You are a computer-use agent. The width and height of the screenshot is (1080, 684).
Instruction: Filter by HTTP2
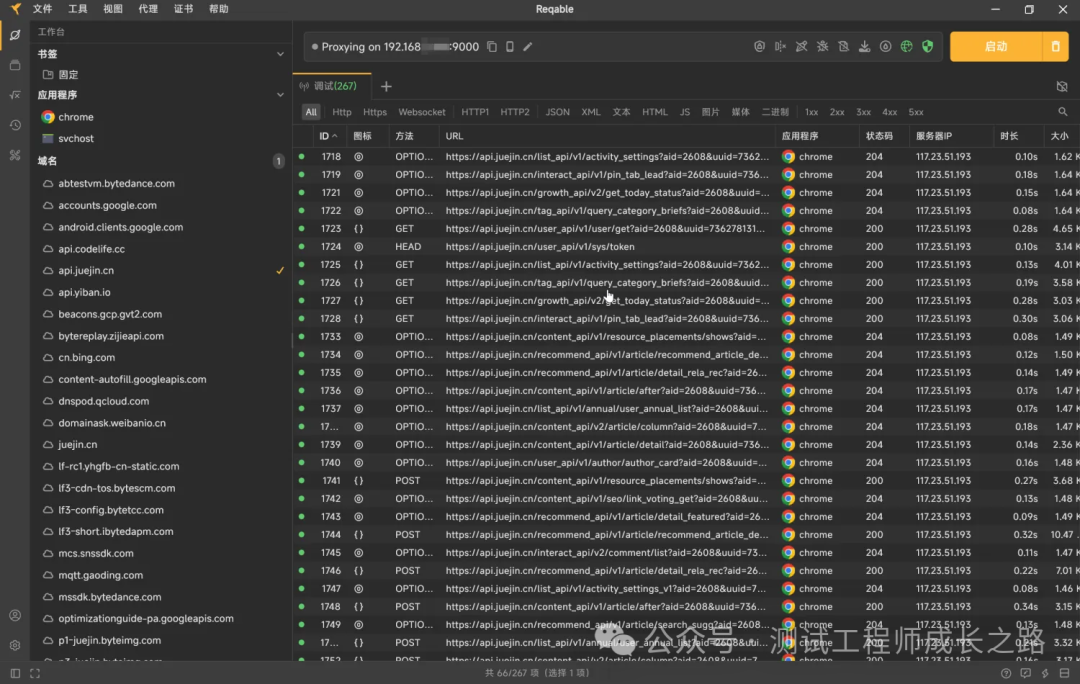pos(515,112)
